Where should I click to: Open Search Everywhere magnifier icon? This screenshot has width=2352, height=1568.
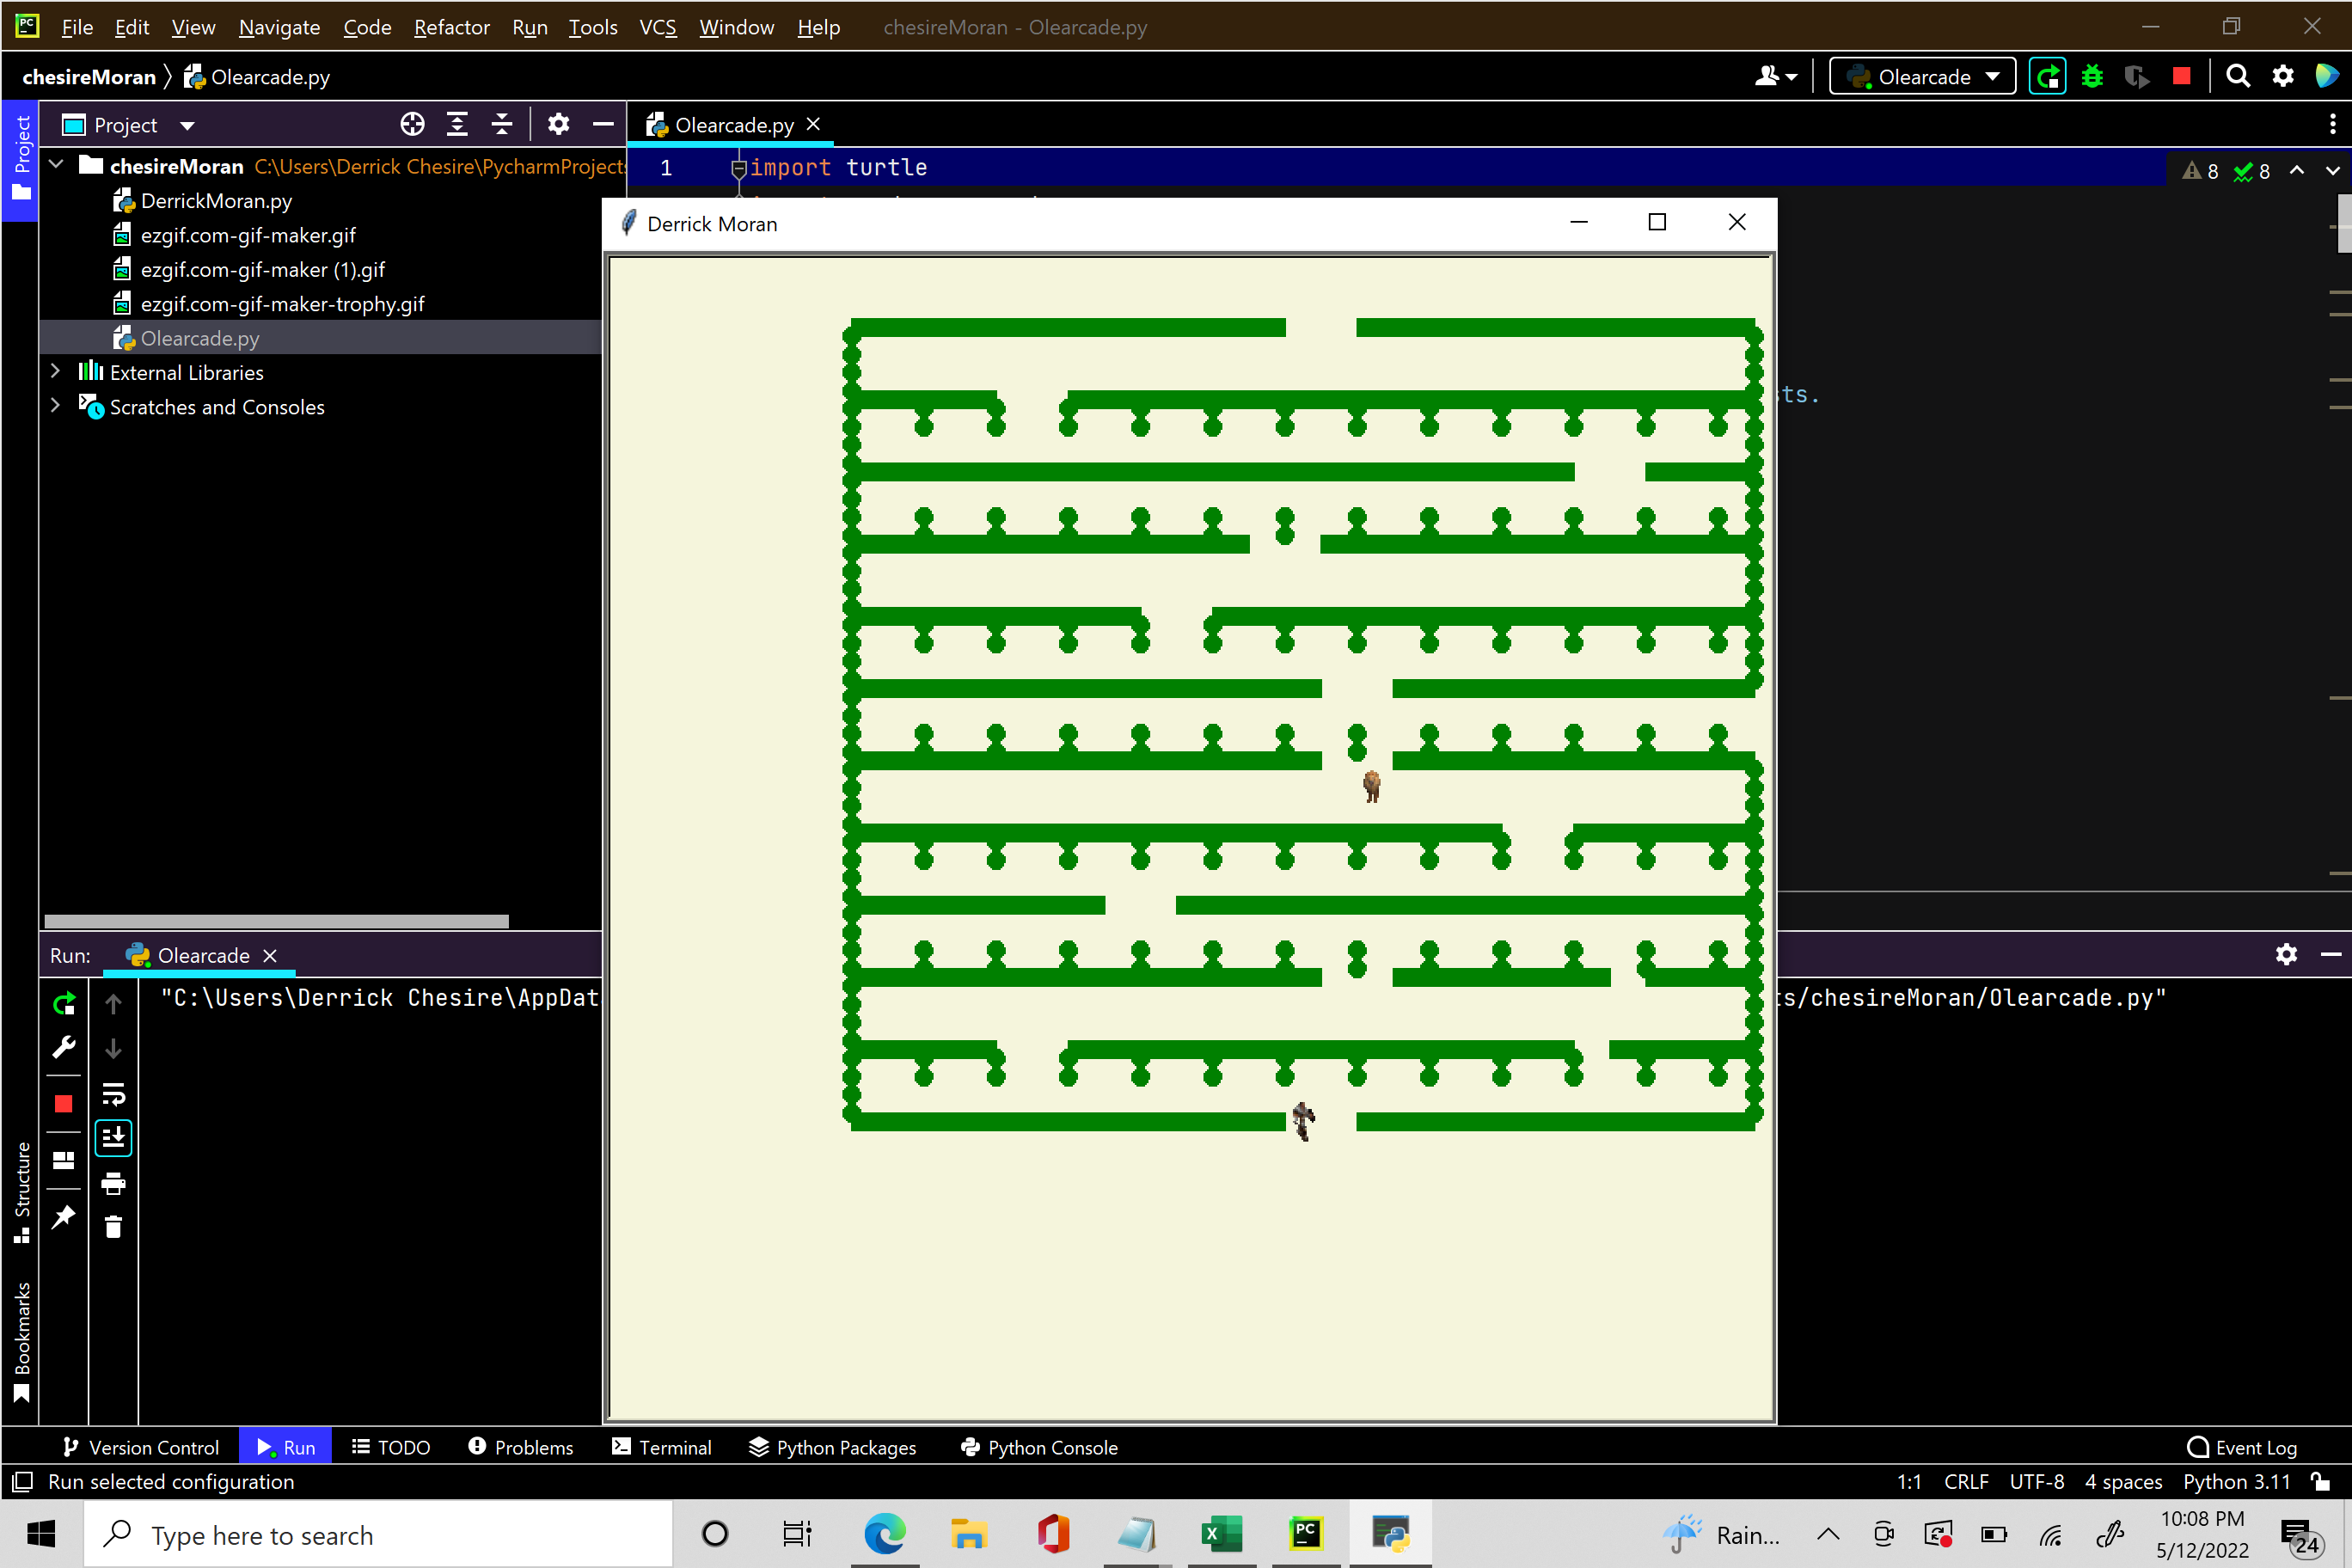[2237, 76]
